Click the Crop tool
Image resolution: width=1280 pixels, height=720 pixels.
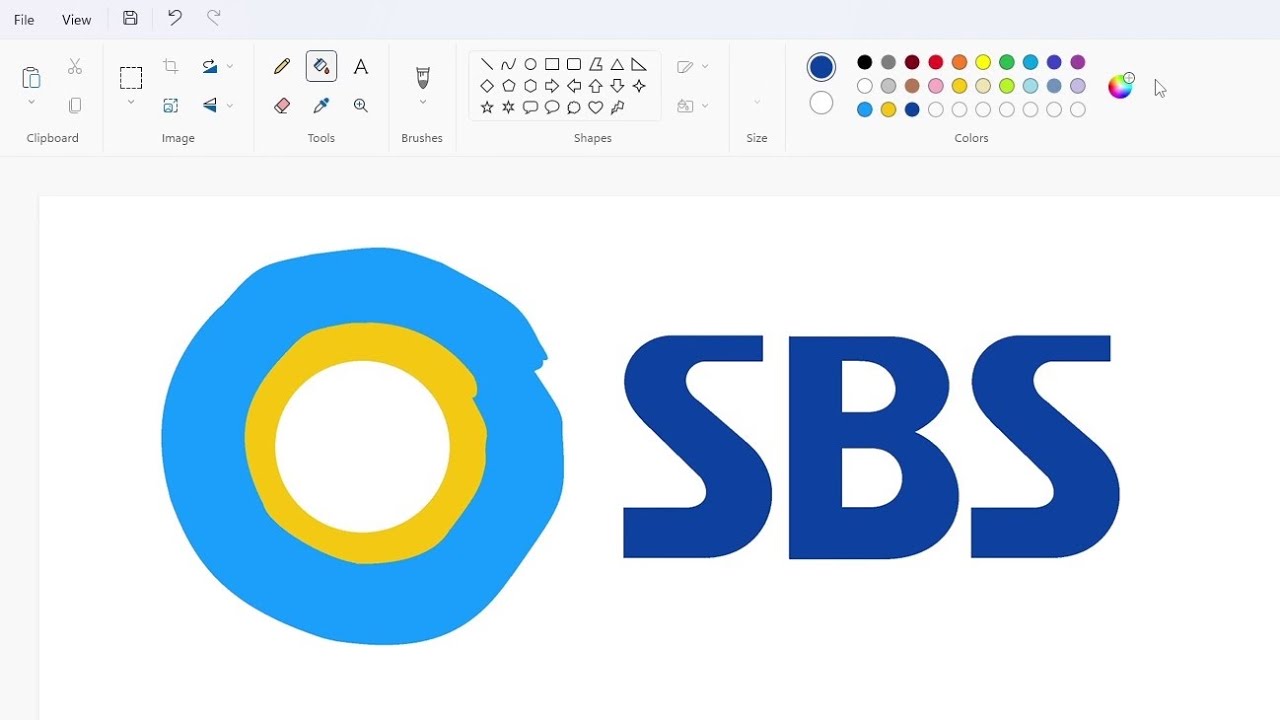(171, 67)
